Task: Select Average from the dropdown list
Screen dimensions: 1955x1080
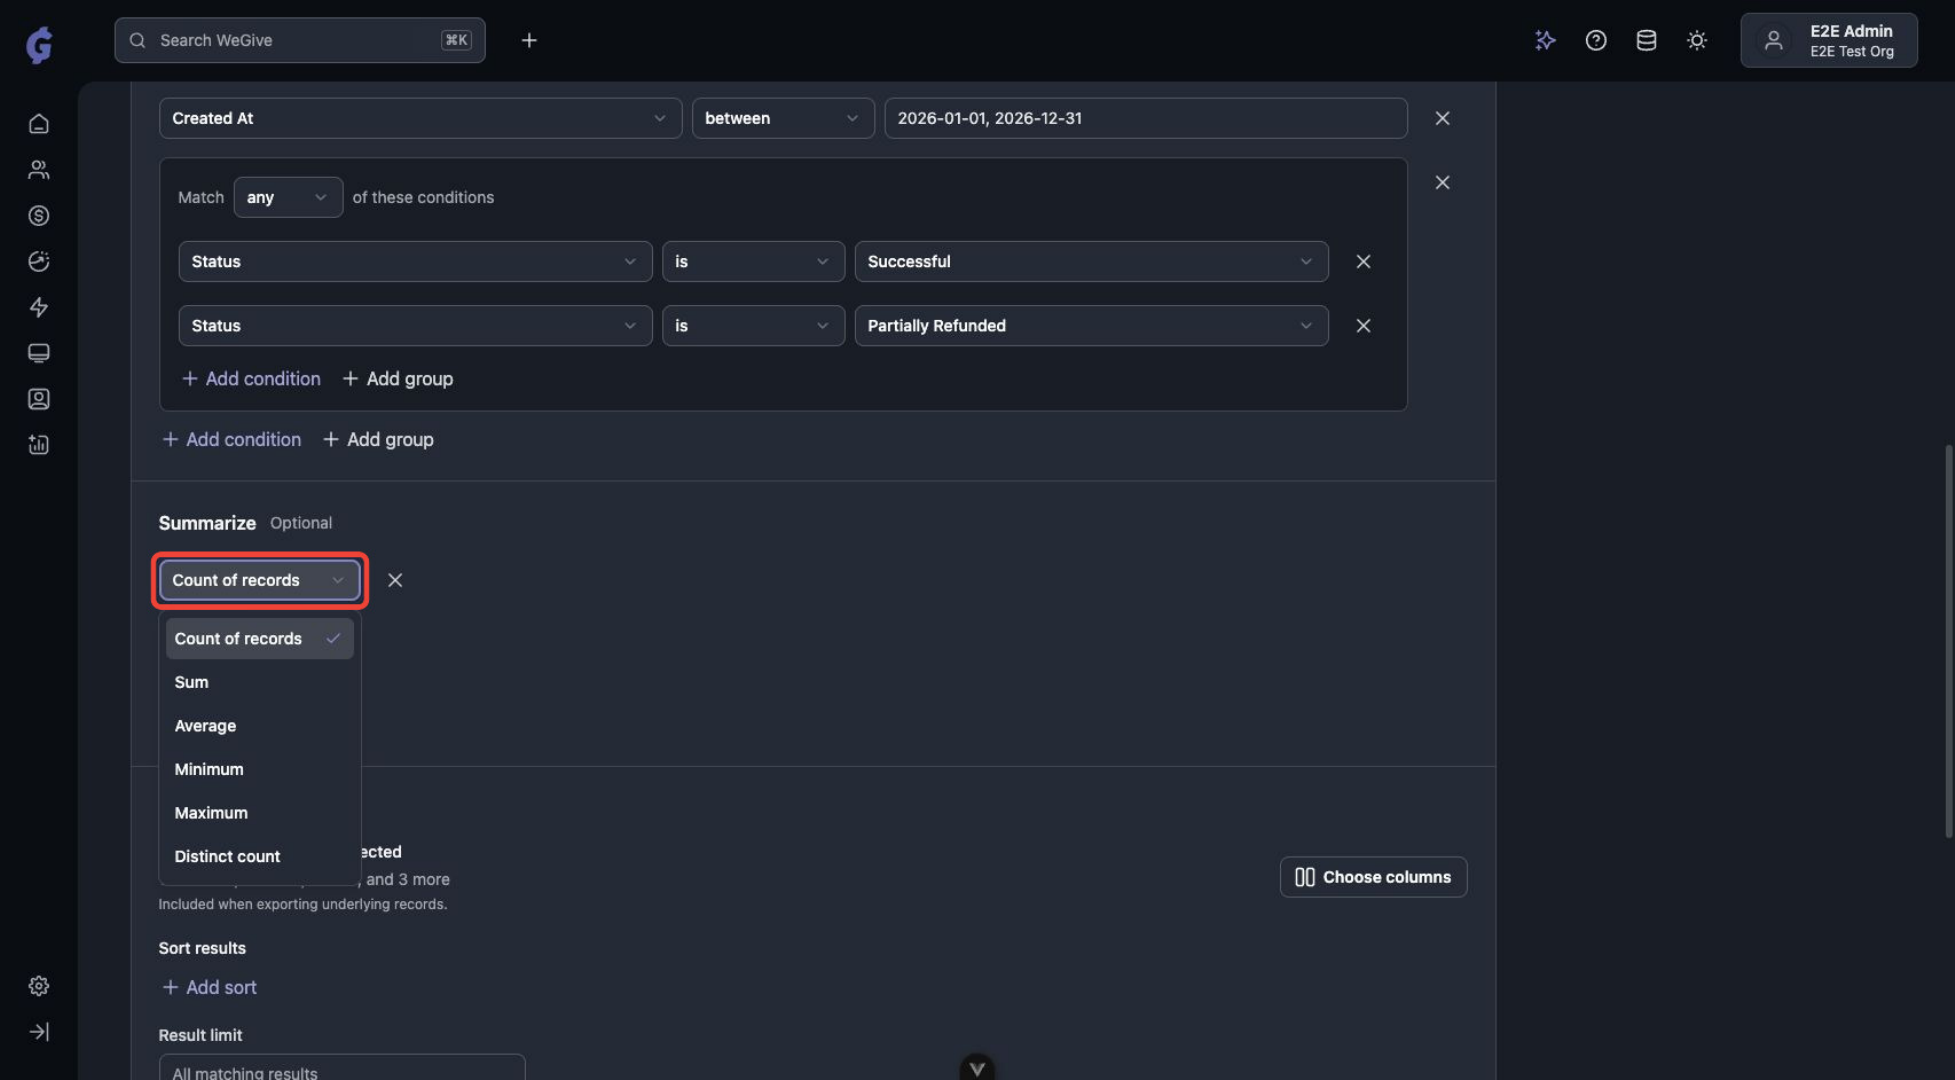Action: [x=260, y=726]
